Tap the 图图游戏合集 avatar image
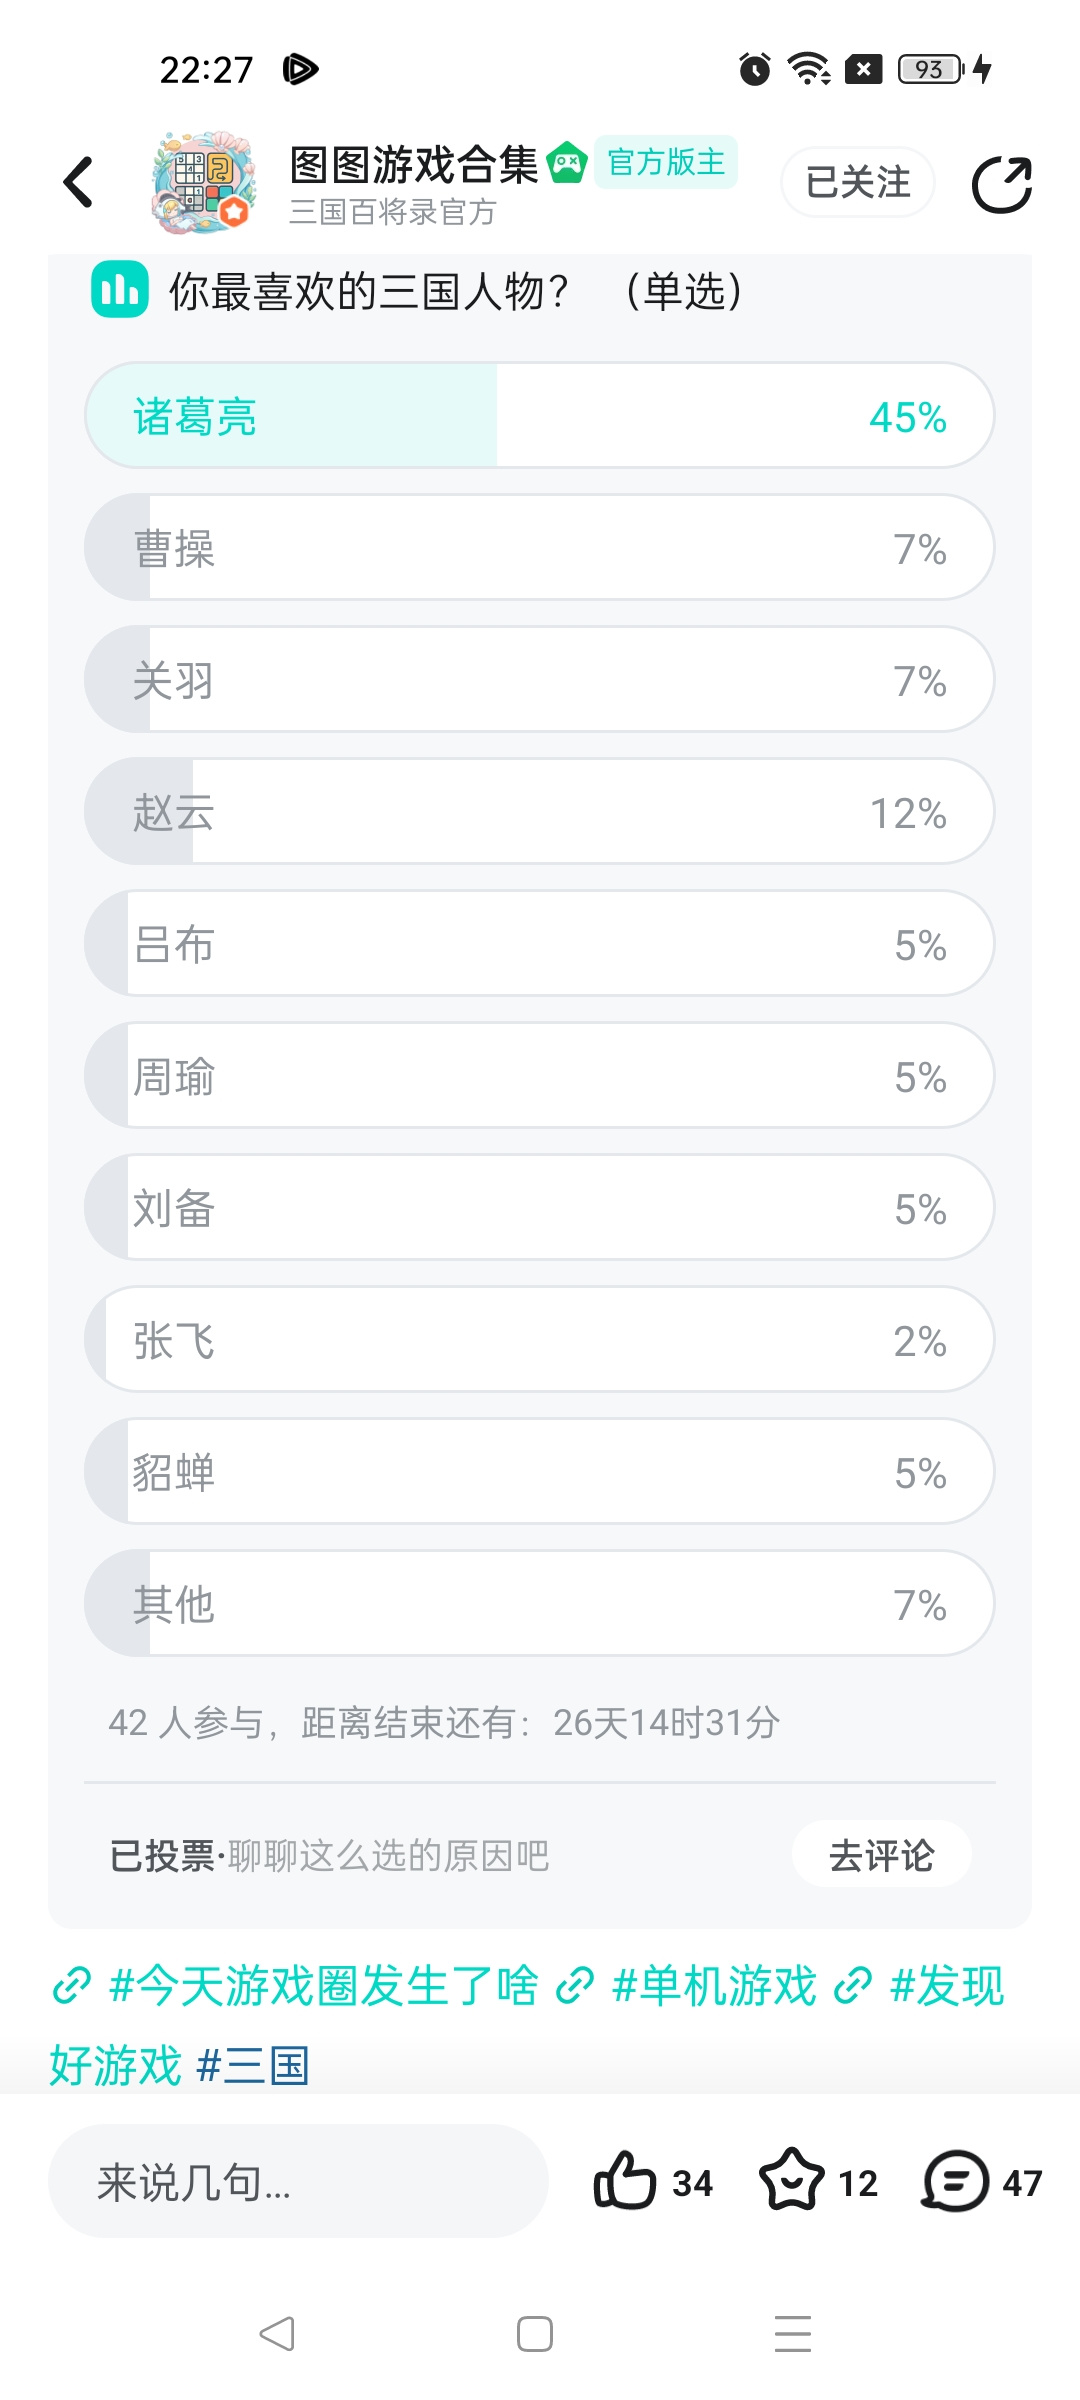1080x2400 pixels. (x=204, y=183)
